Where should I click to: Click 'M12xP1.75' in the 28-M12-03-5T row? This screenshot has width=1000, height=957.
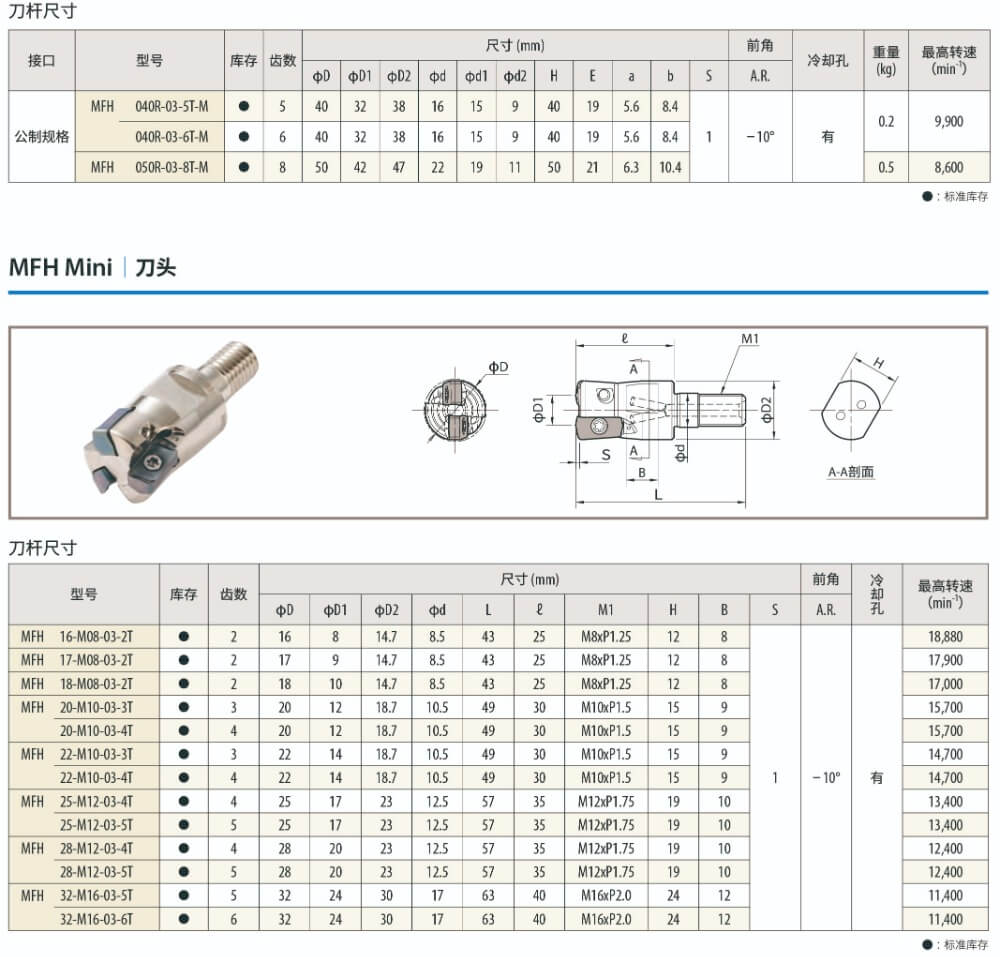pos(606,872)
